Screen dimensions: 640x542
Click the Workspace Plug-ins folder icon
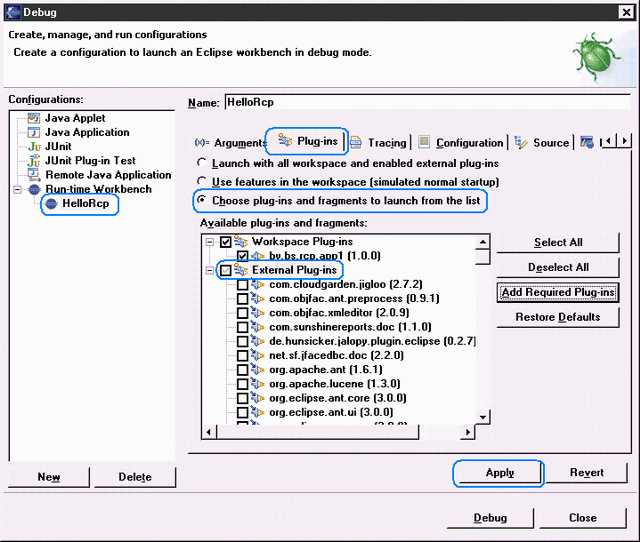click(x=240, y=242)
